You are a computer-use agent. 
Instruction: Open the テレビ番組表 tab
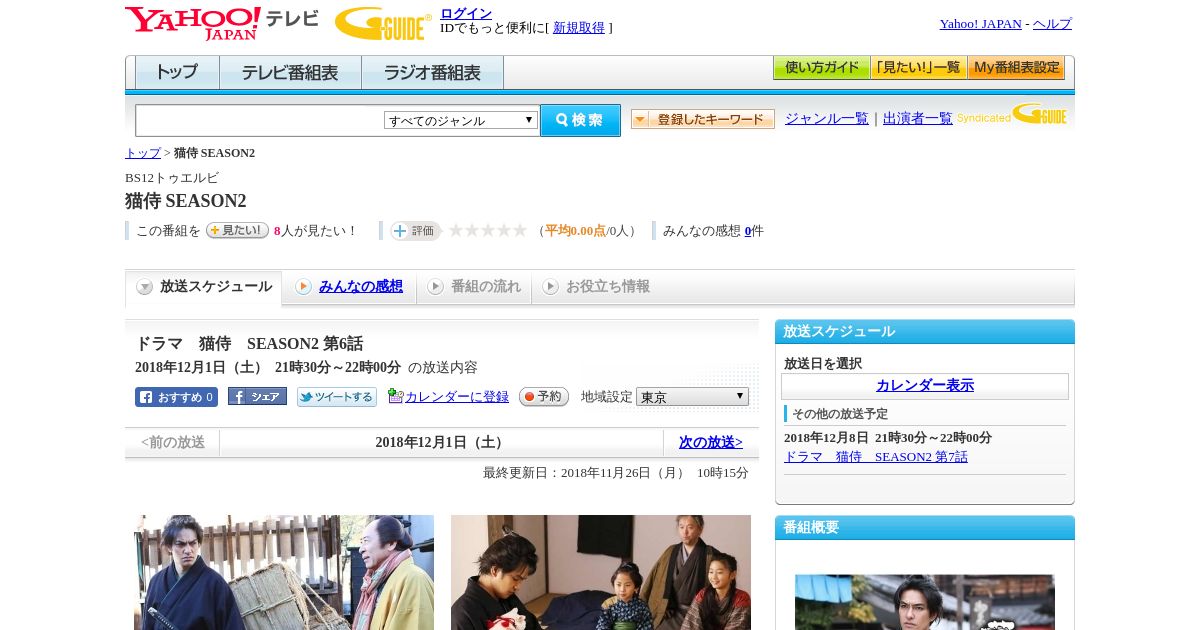point(290,72)
